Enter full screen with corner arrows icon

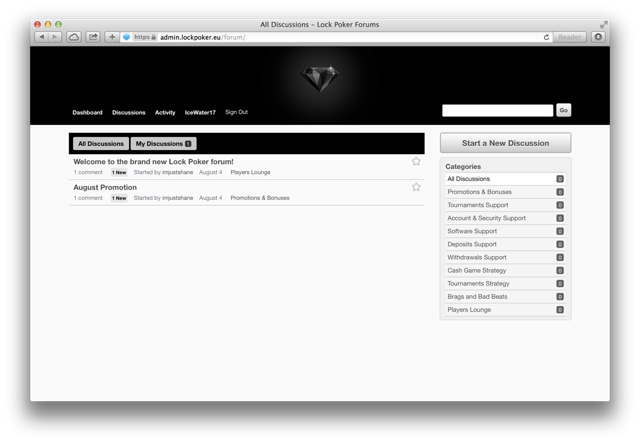point(604,24)
